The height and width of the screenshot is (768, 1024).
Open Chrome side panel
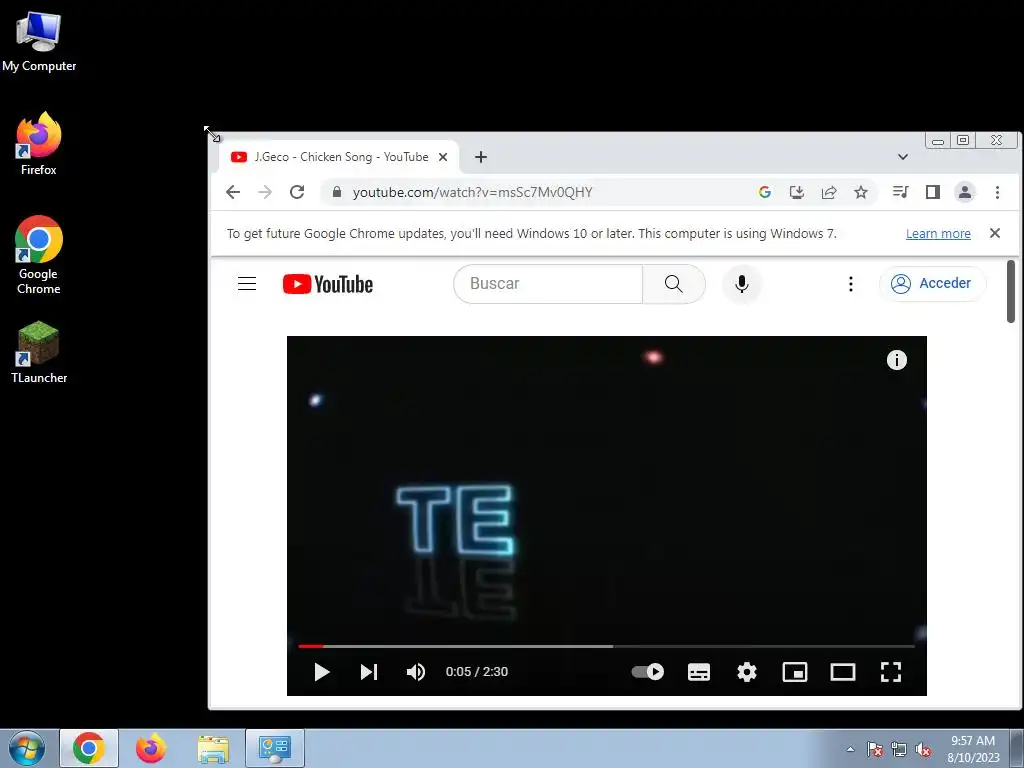933,192
